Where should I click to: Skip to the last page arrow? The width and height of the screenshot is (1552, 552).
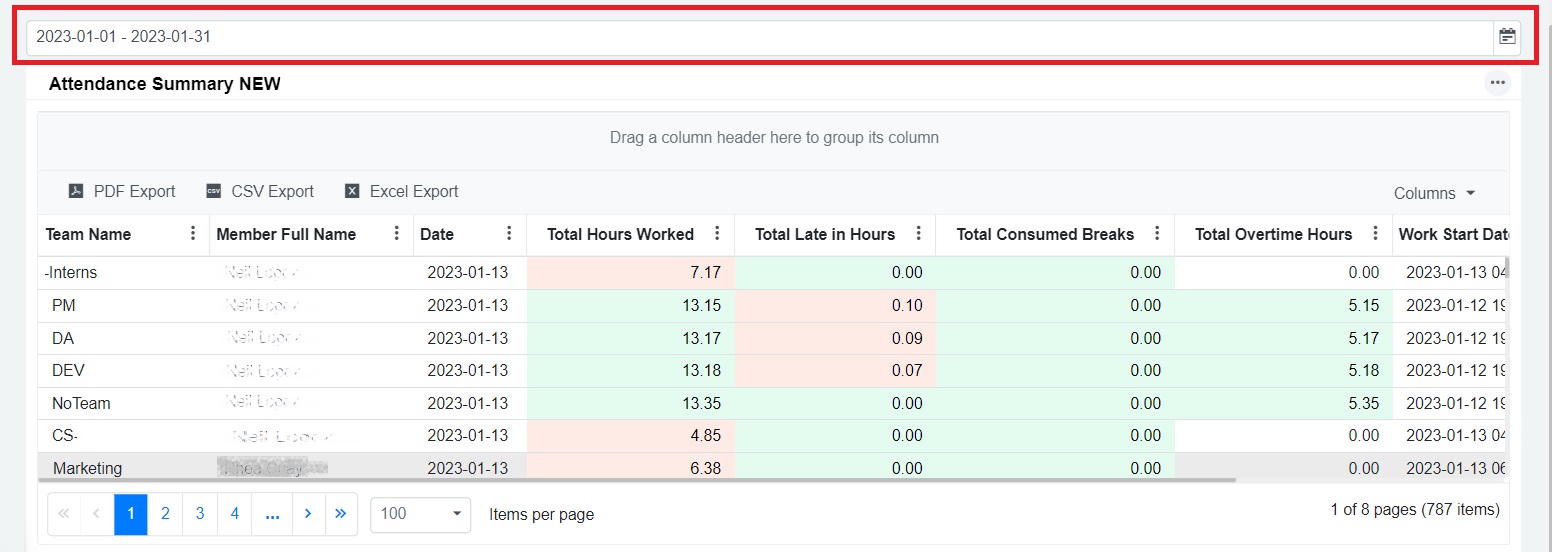point(340,514)
